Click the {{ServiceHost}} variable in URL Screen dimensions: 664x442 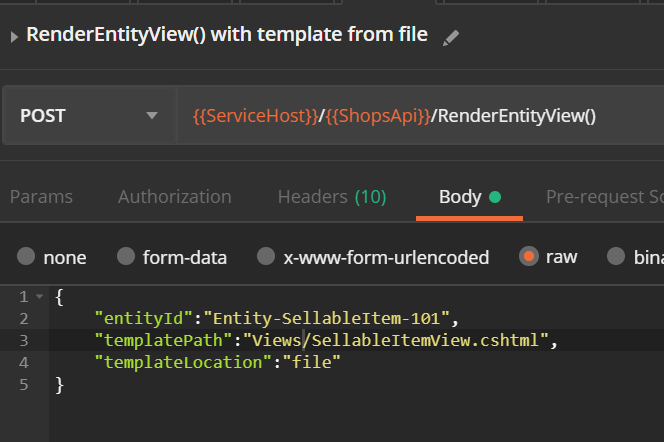[x=255, y=116]
